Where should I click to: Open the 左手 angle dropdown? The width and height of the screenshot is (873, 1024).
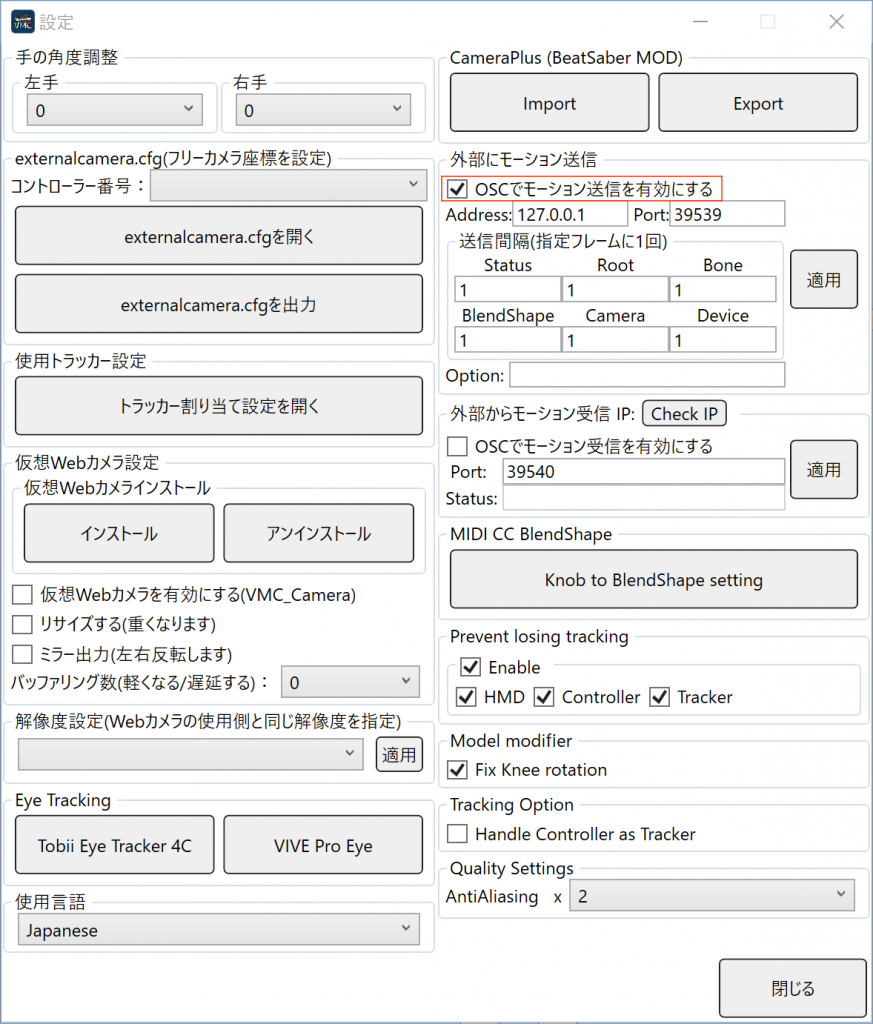pos(113,110)
